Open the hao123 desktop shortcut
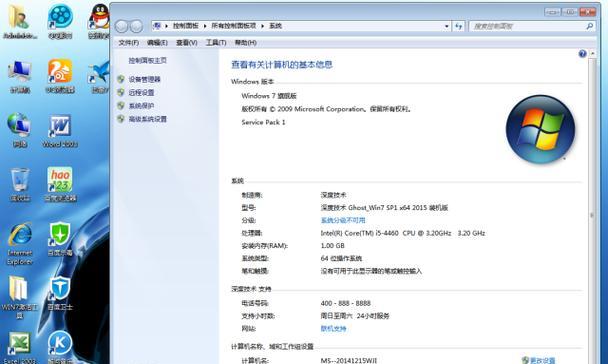Image resolution: width=608 pixels, height=364 pixels. [60, 185]
